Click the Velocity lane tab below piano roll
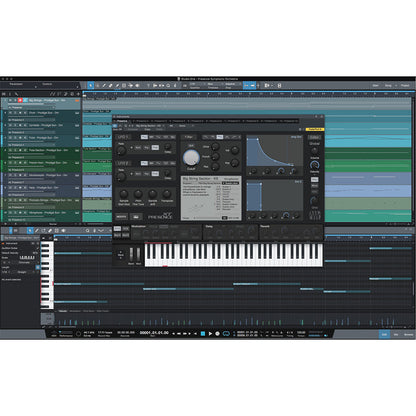This screenshot has width=416, height=416. [63, 311]
